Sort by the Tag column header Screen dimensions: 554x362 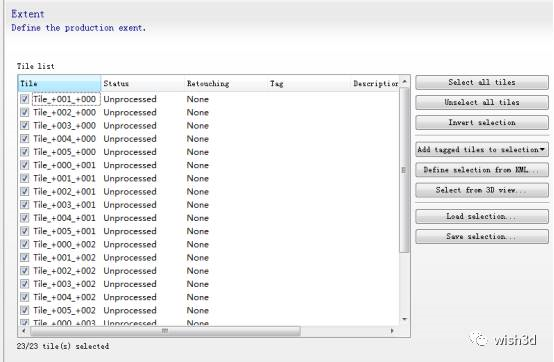coord(309,84)
